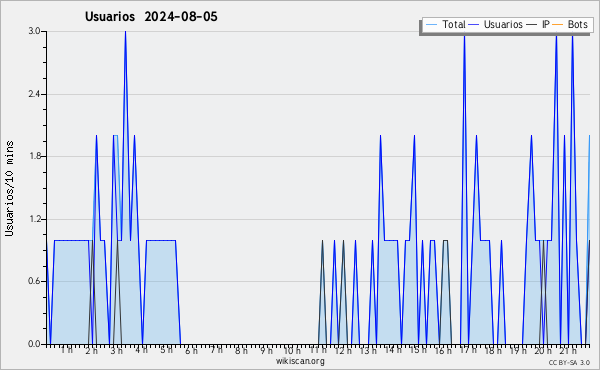600x370 pixels.
Task: Click the wikiscan.org footer label
Action: [300, 361]
